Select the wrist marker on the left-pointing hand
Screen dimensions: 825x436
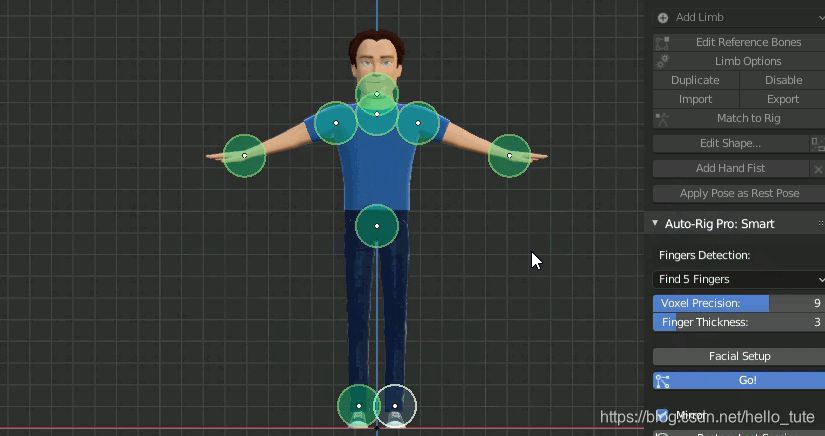(x=245, y=156)
